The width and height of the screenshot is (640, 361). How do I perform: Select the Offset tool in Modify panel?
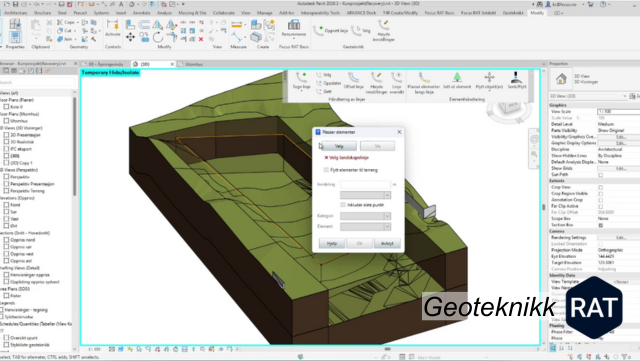144,25
